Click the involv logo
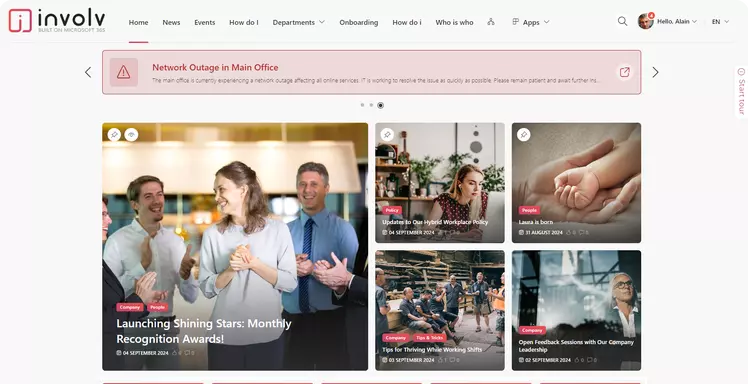 click(x=57, y=21)
